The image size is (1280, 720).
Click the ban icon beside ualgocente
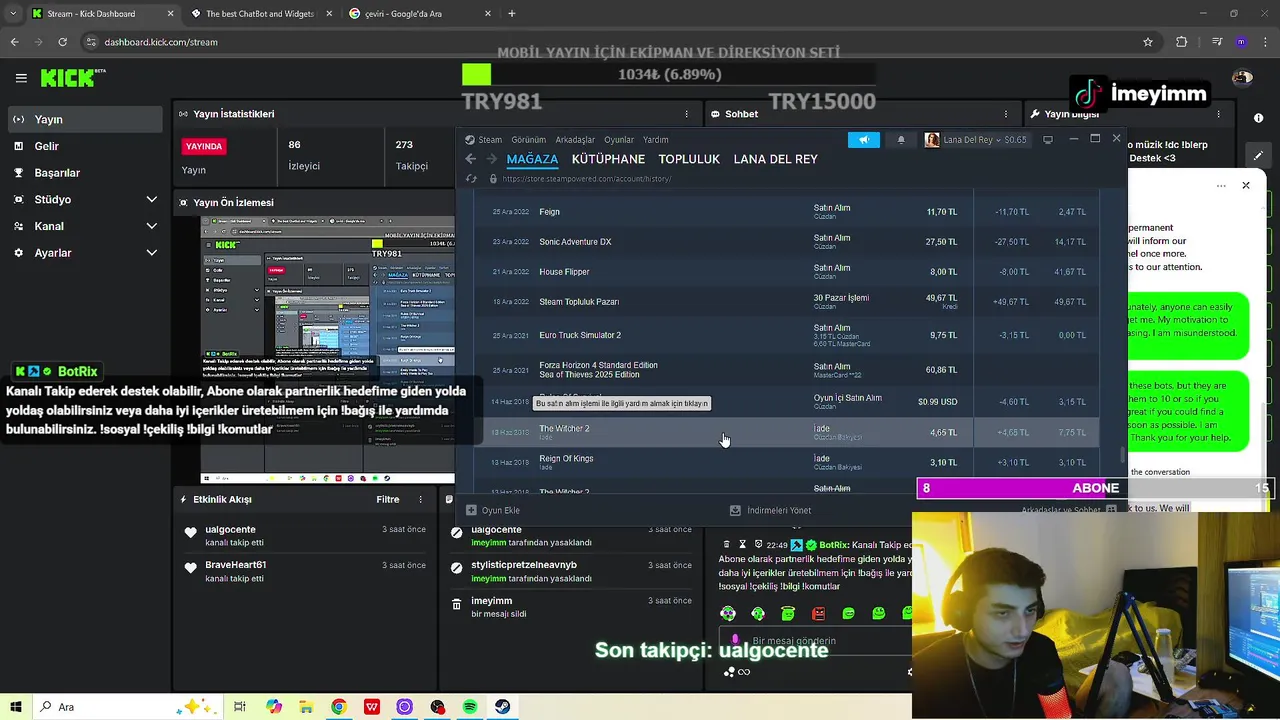click(x=457, y=533)
